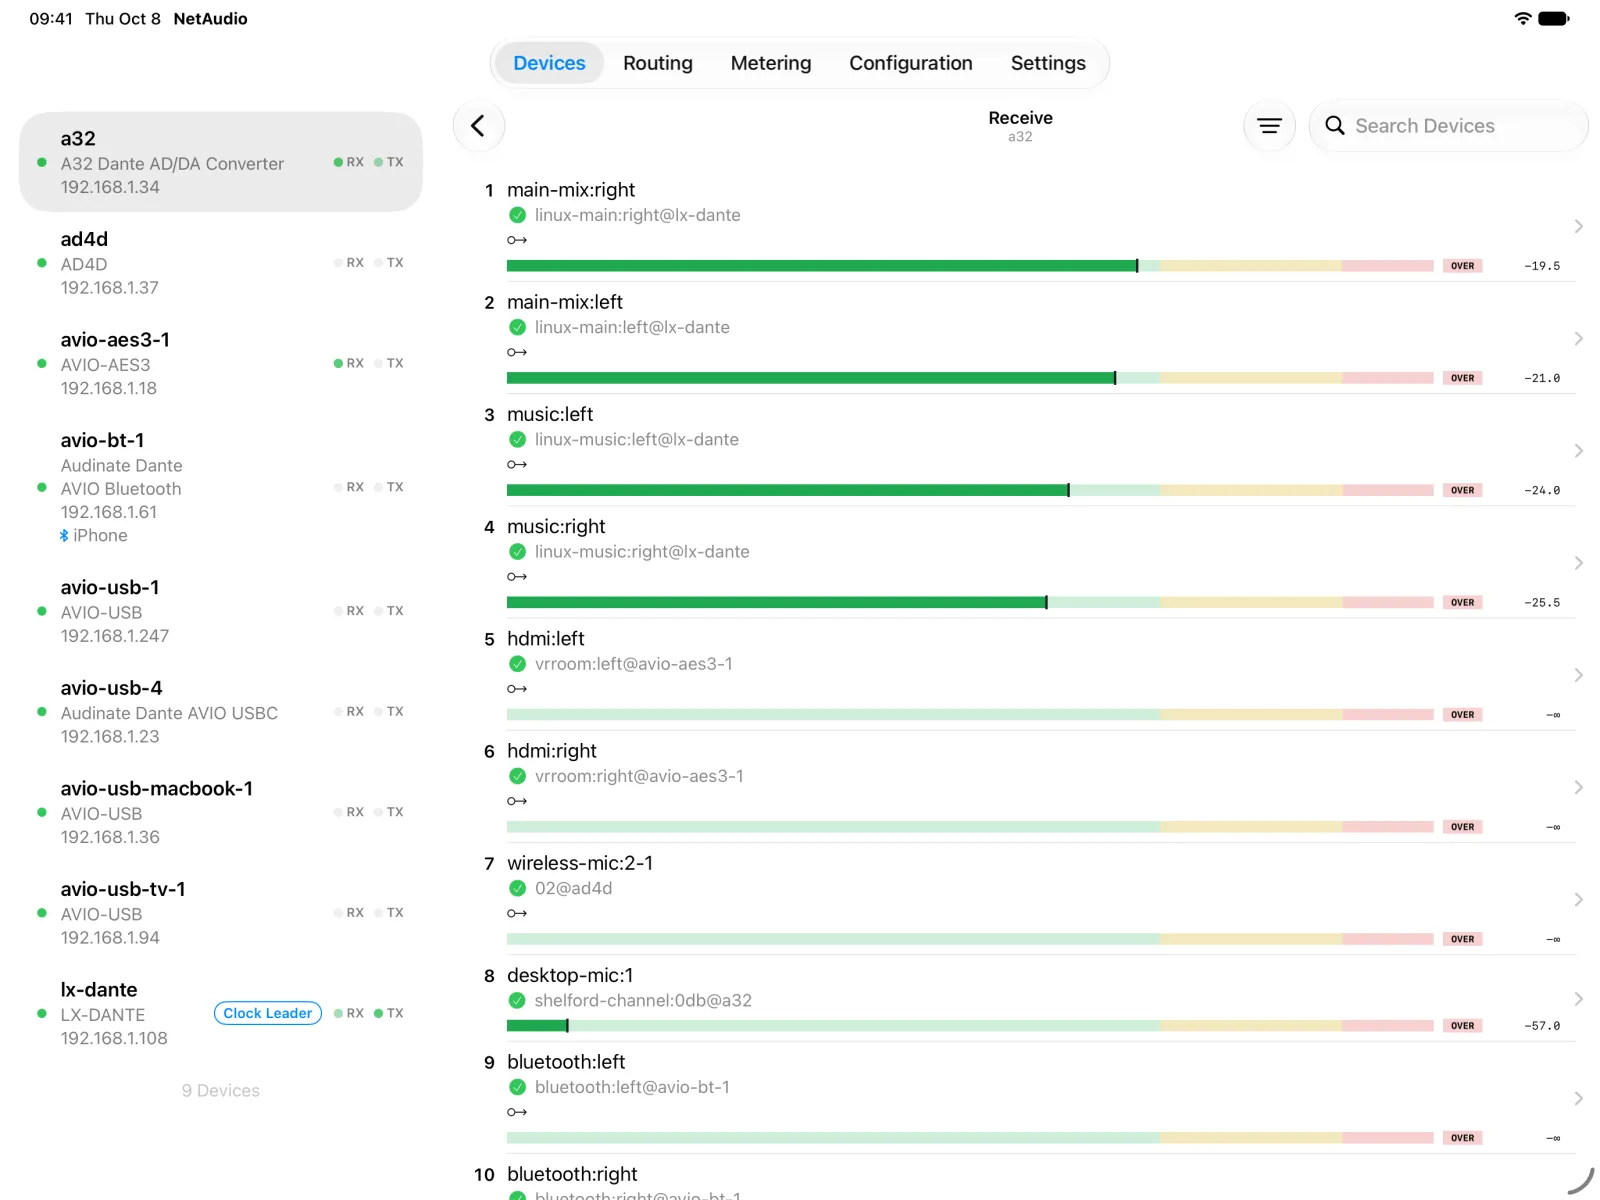
Task: Focus the Search Devices field
Action: click(x=1448, y=126)
